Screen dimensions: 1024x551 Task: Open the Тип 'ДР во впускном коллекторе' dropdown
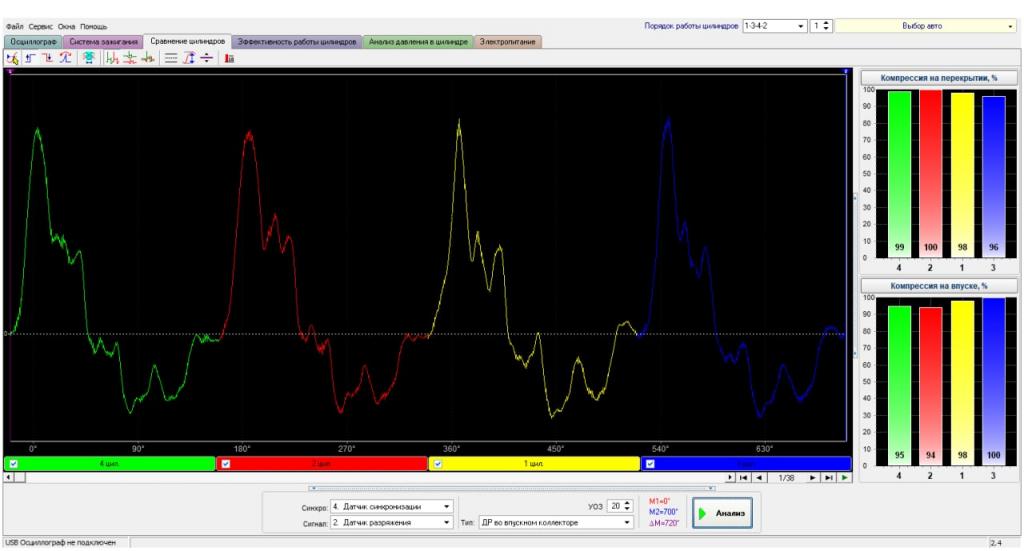tap(627, 522)
